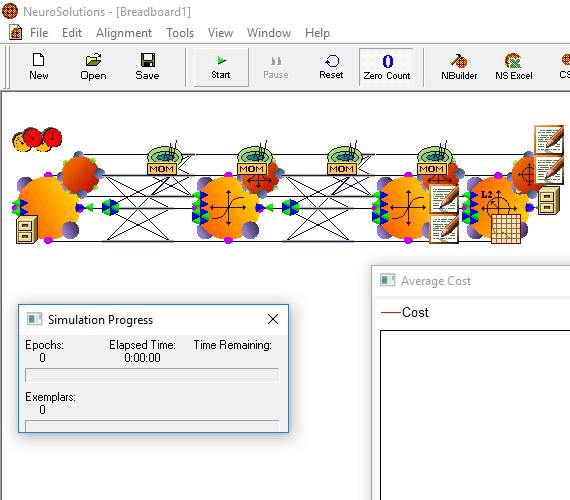This screenshot has height=500, width=570.
Task: Start the simulation with the Start button
Action: 221,67
